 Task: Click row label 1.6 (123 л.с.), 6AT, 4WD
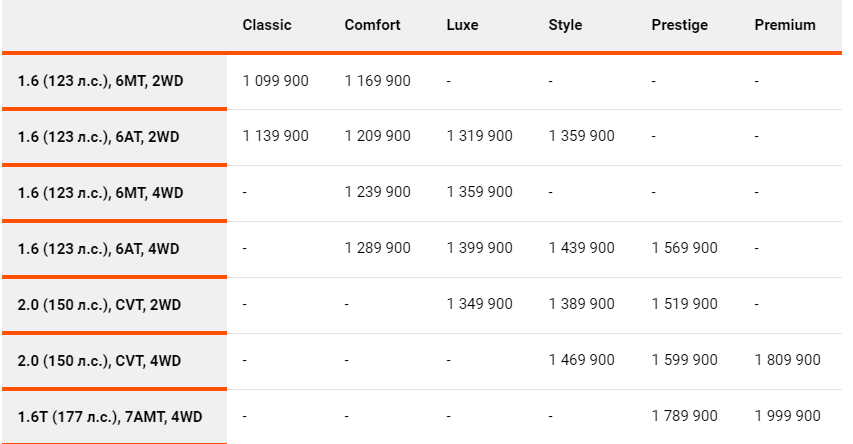point(98,249)
